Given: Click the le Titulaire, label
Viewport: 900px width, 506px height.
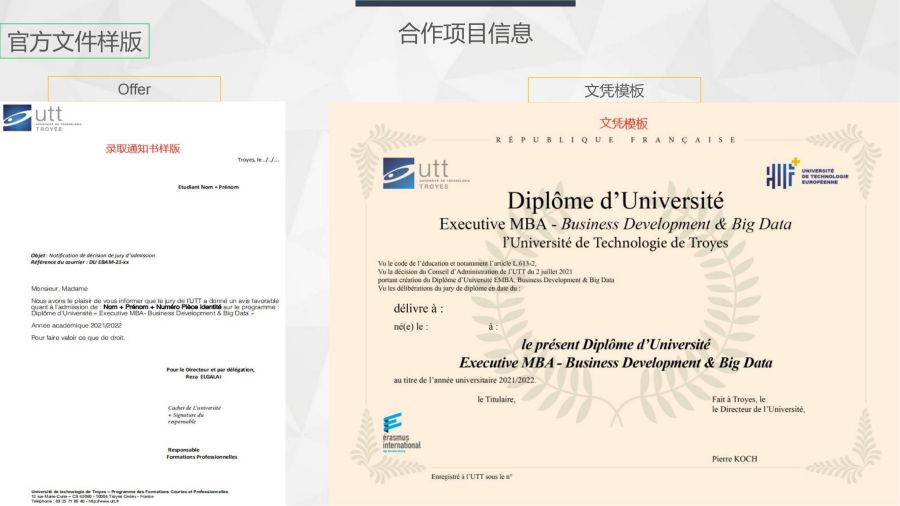Looking at the screenshot, I should pyautogui.click(x=496, y=399).
